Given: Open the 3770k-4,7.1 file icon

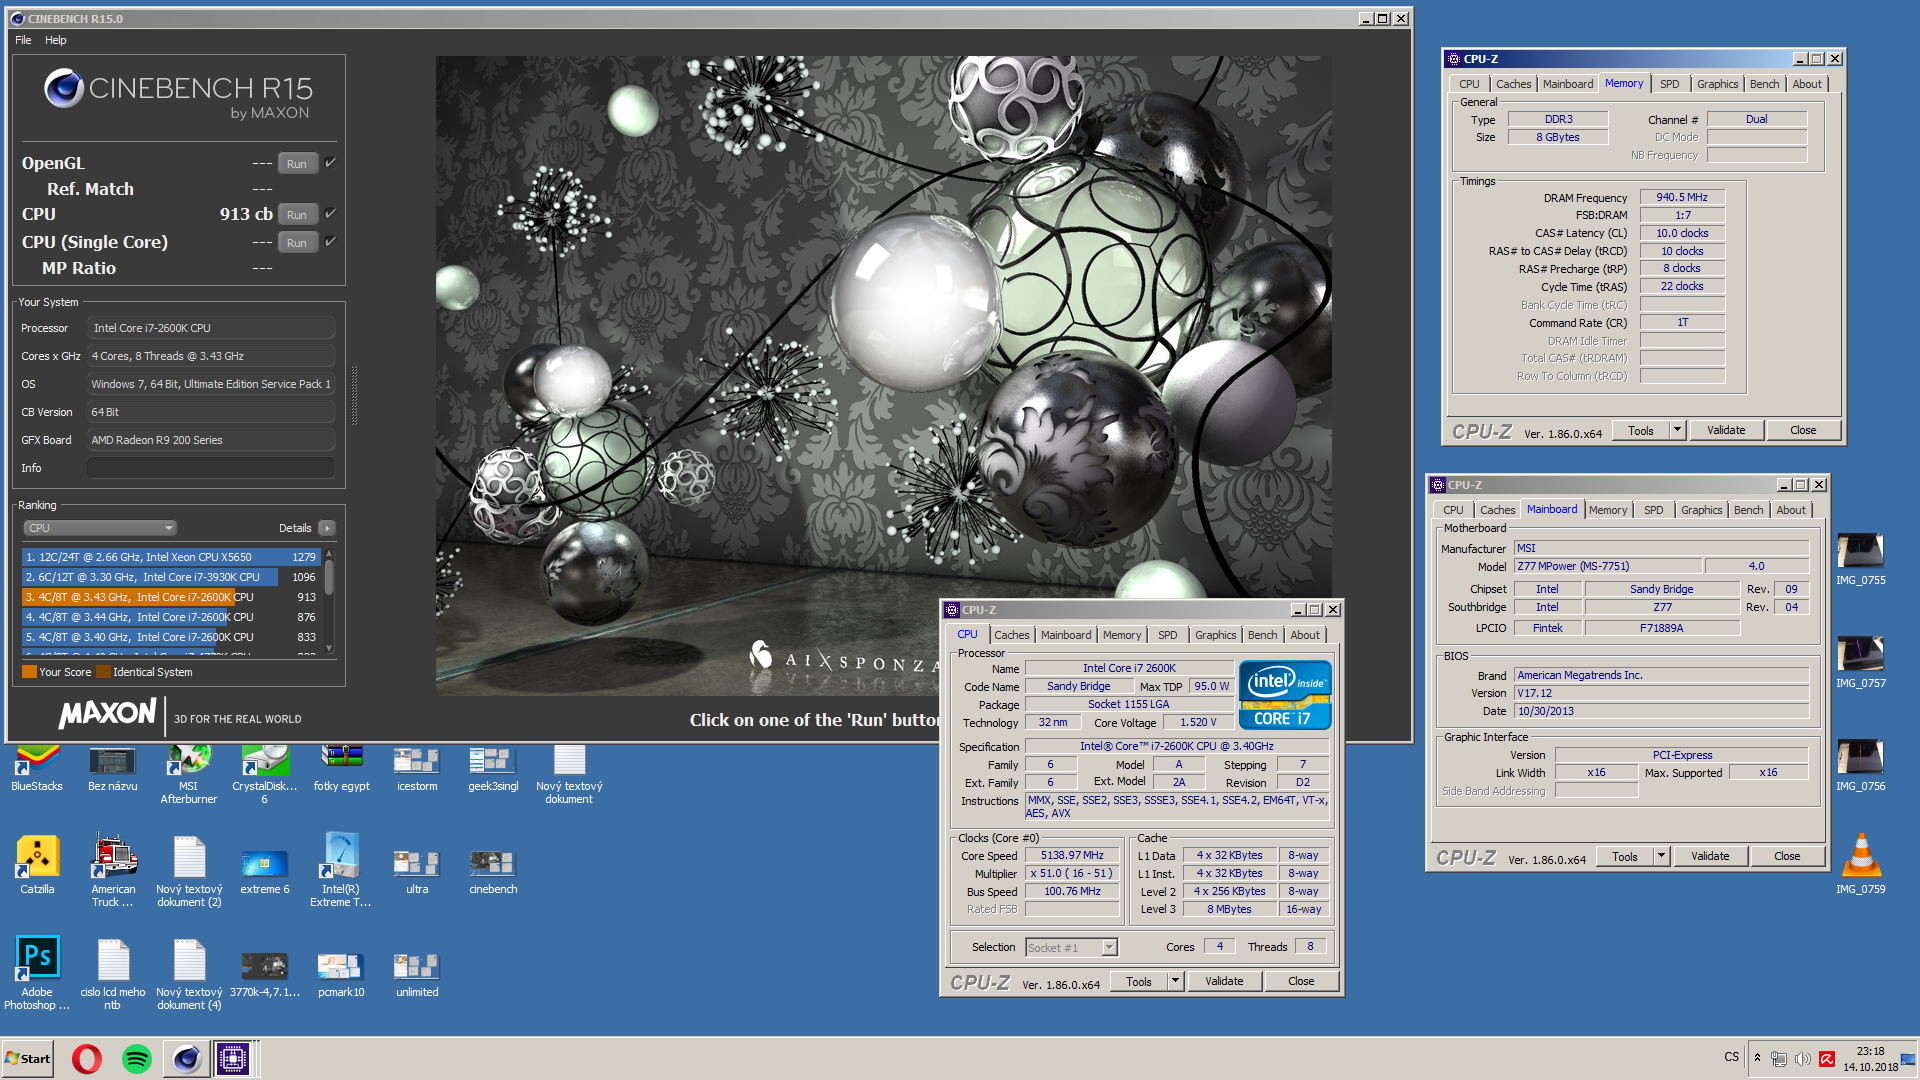Looking at the screenshot, I should (x=265, y=974).
